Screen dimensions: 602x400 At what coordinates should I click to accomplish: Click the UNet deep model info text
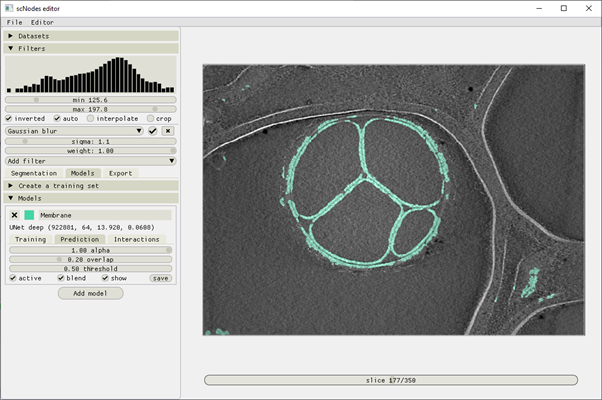(x=82, y=228)
